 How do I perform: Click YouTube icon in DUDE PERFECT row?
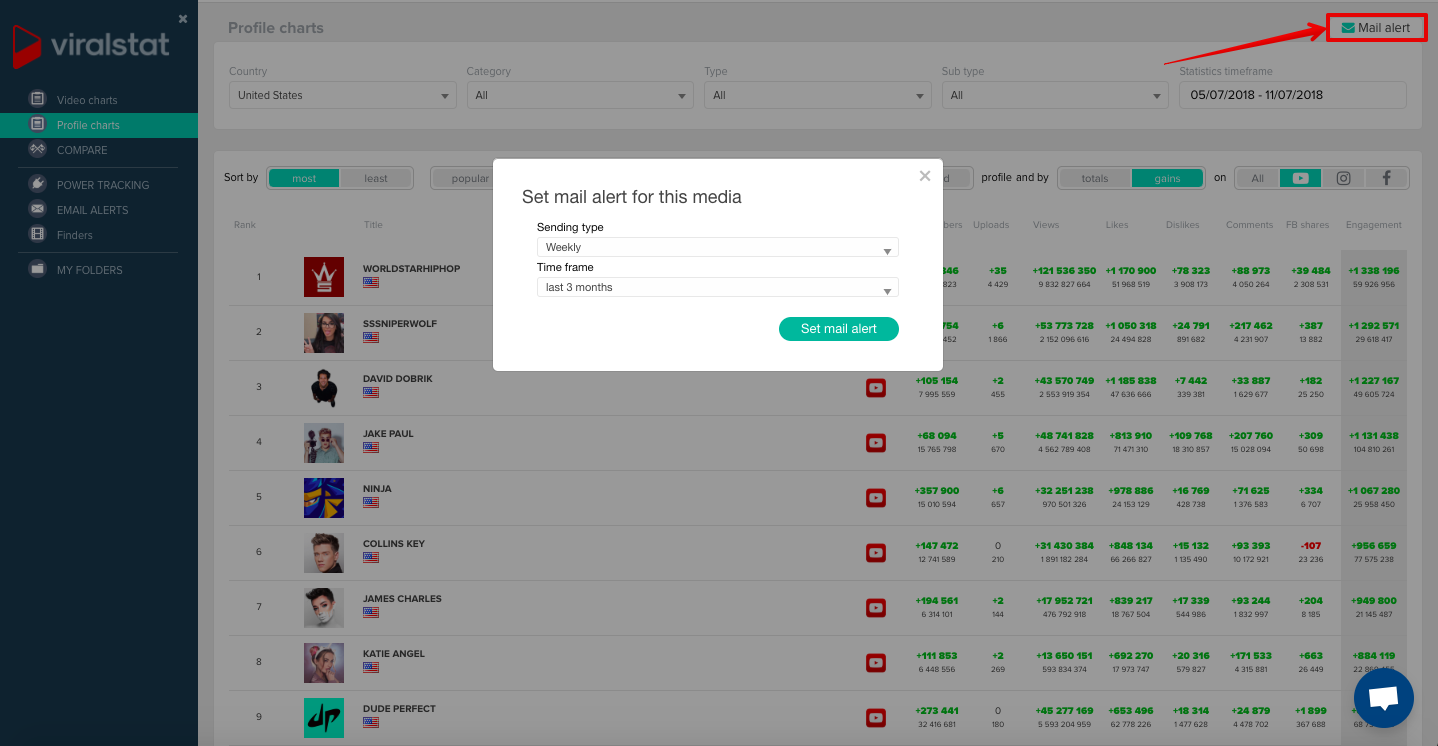click(876, 718)
